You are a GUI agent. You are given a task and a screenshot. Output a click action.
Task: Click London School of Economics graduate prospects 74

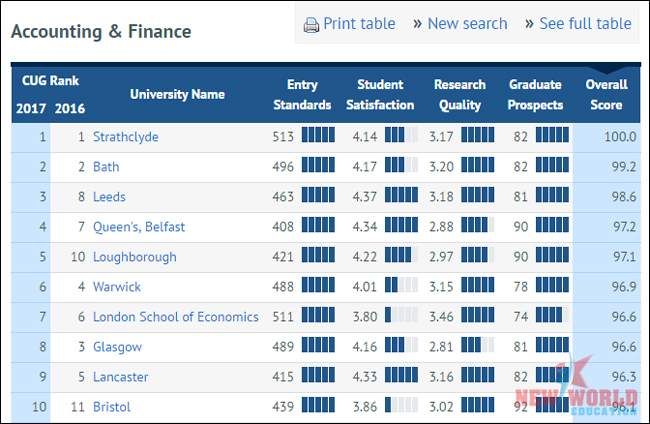521,317
